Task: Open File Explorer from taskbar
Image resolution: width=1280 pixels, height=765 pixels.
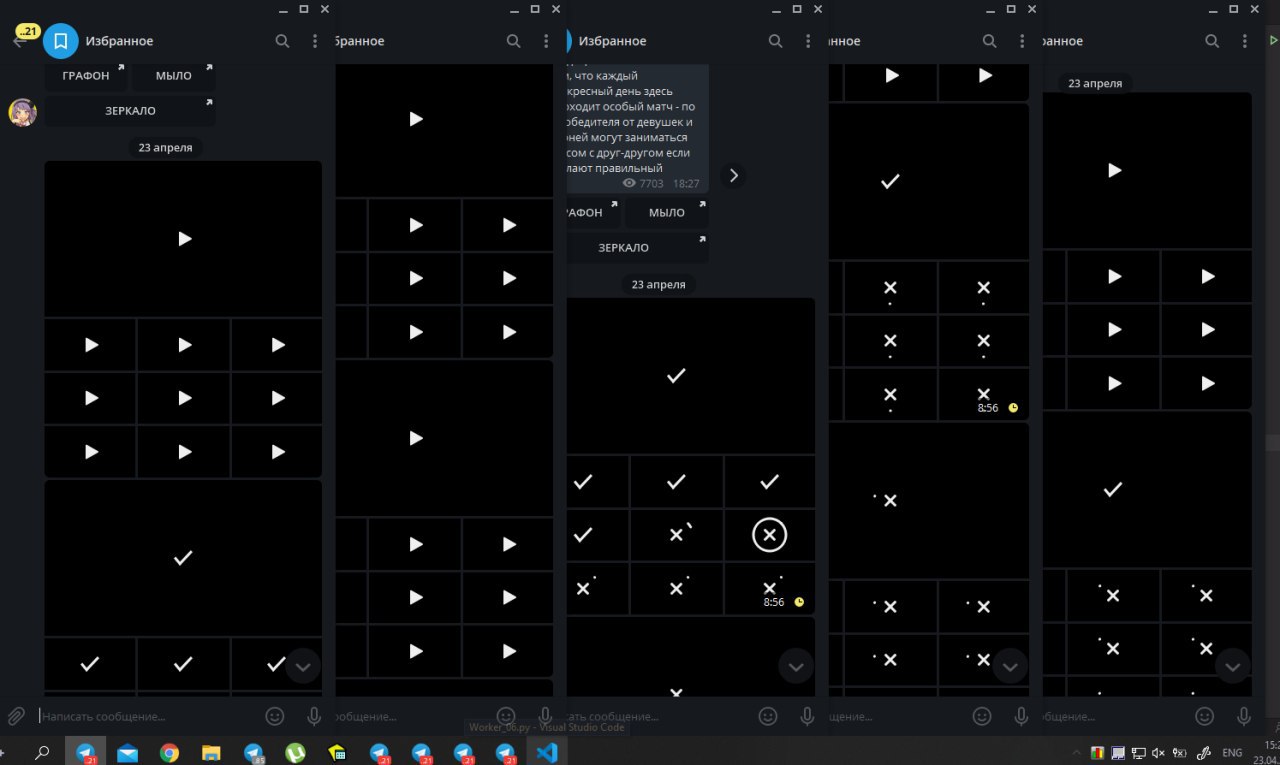Action: pyautogui.click(x=211, y=753)
